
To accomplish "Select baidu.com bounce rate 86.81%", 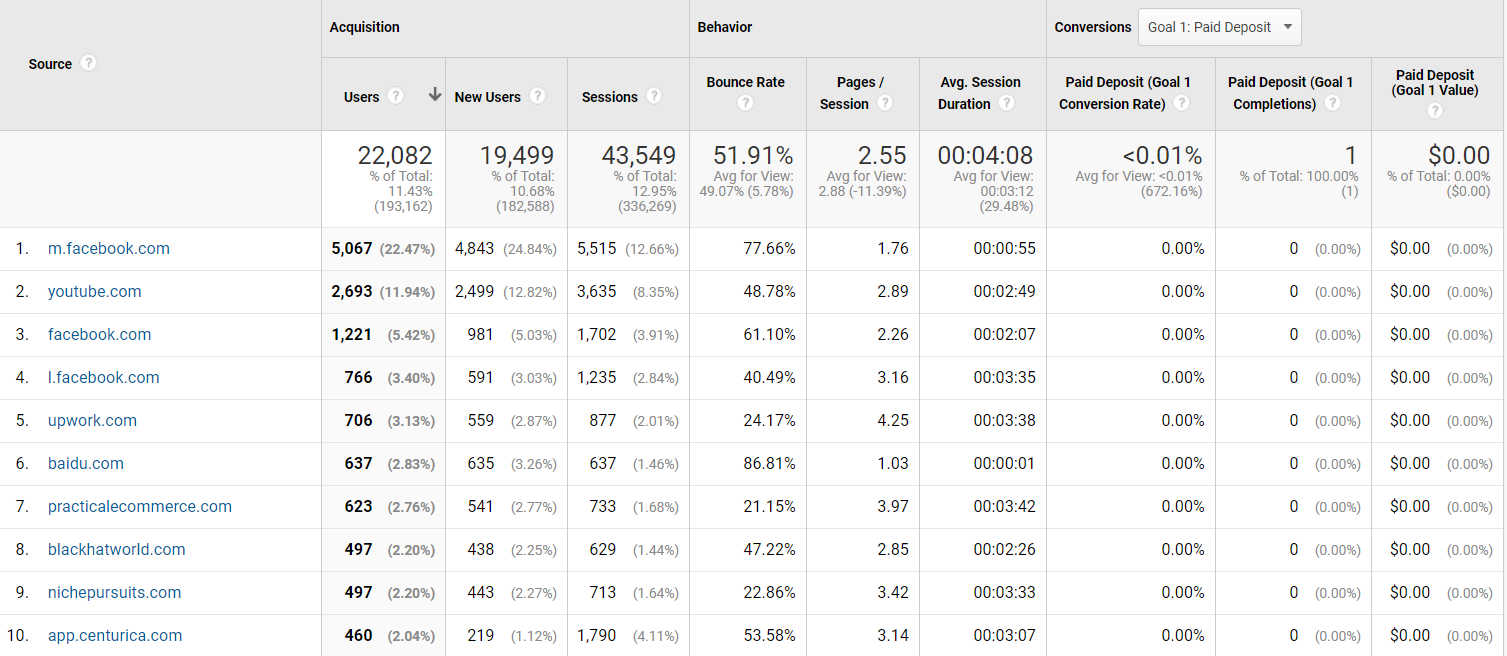I will 769,464.
